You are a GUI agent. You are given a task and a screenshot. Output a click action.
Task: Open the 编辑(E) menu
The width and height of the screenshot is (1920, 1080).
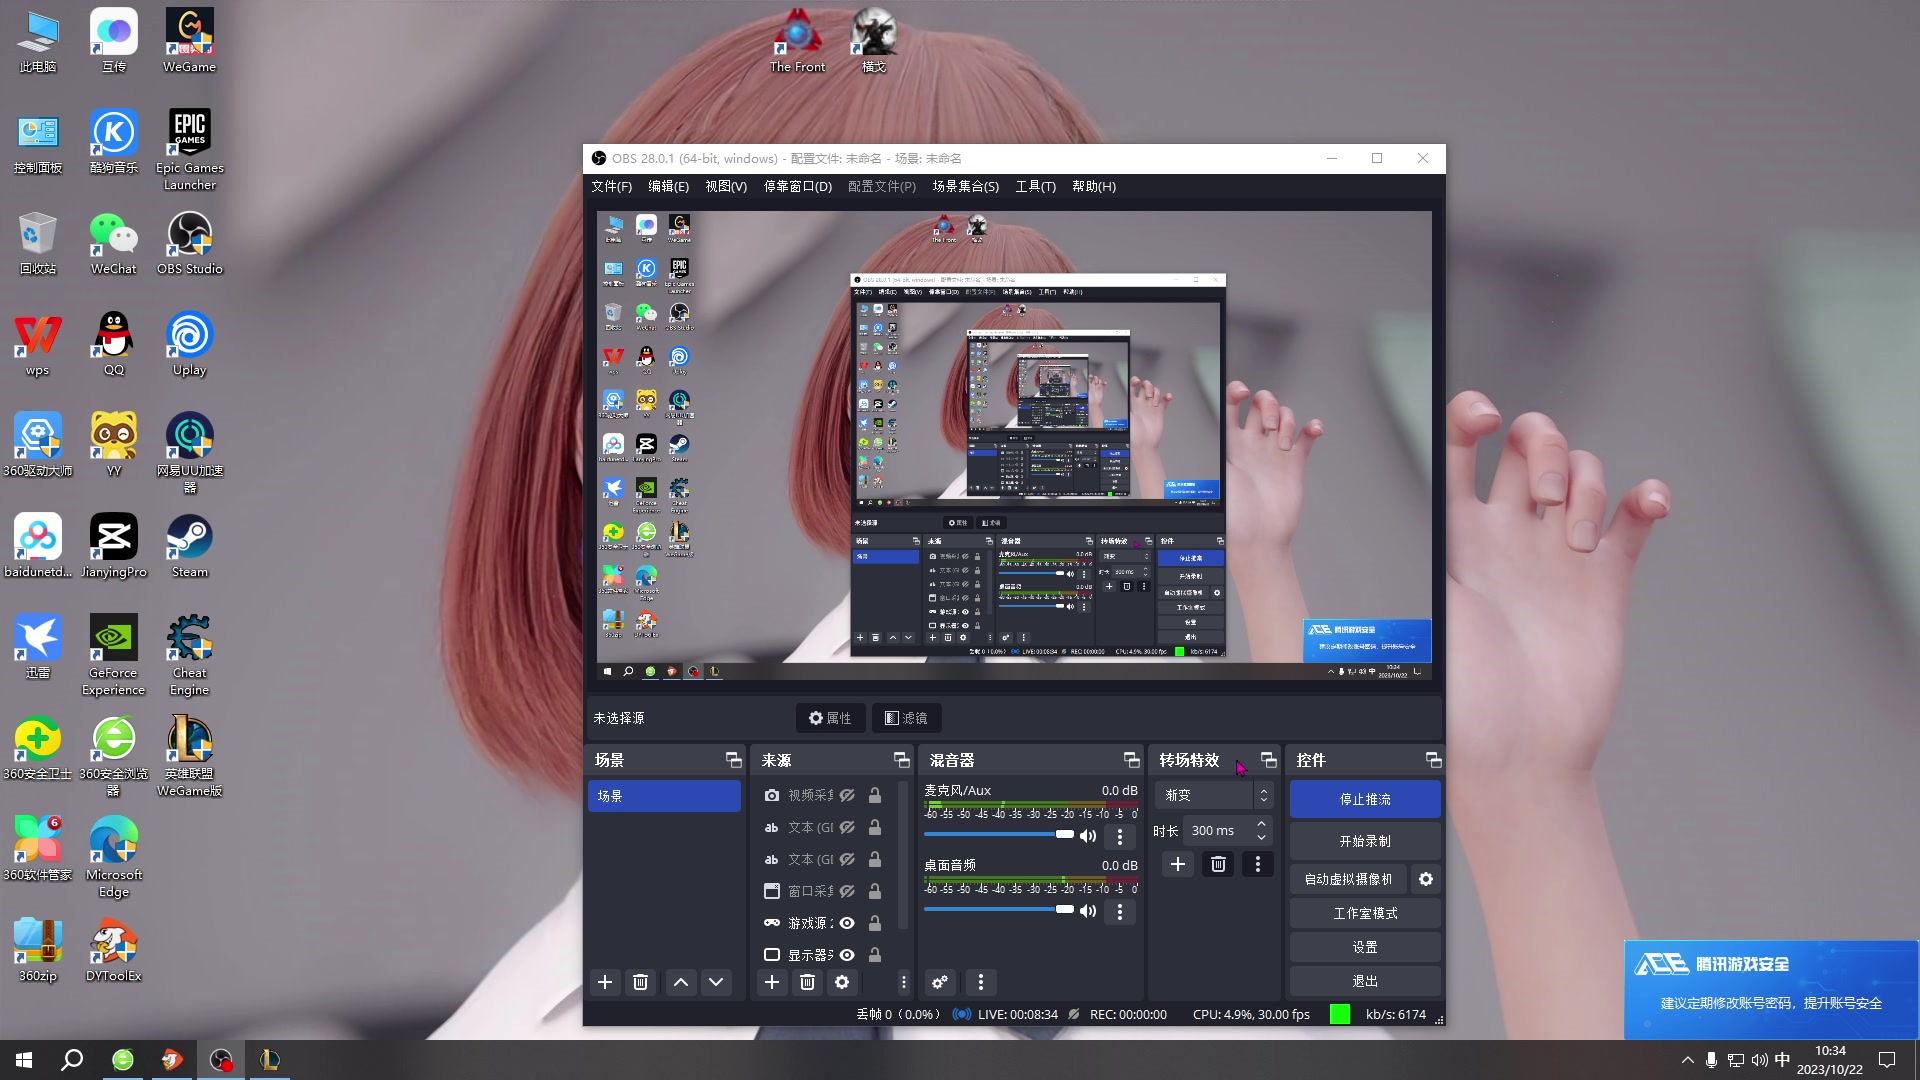(x=668, y=186)
